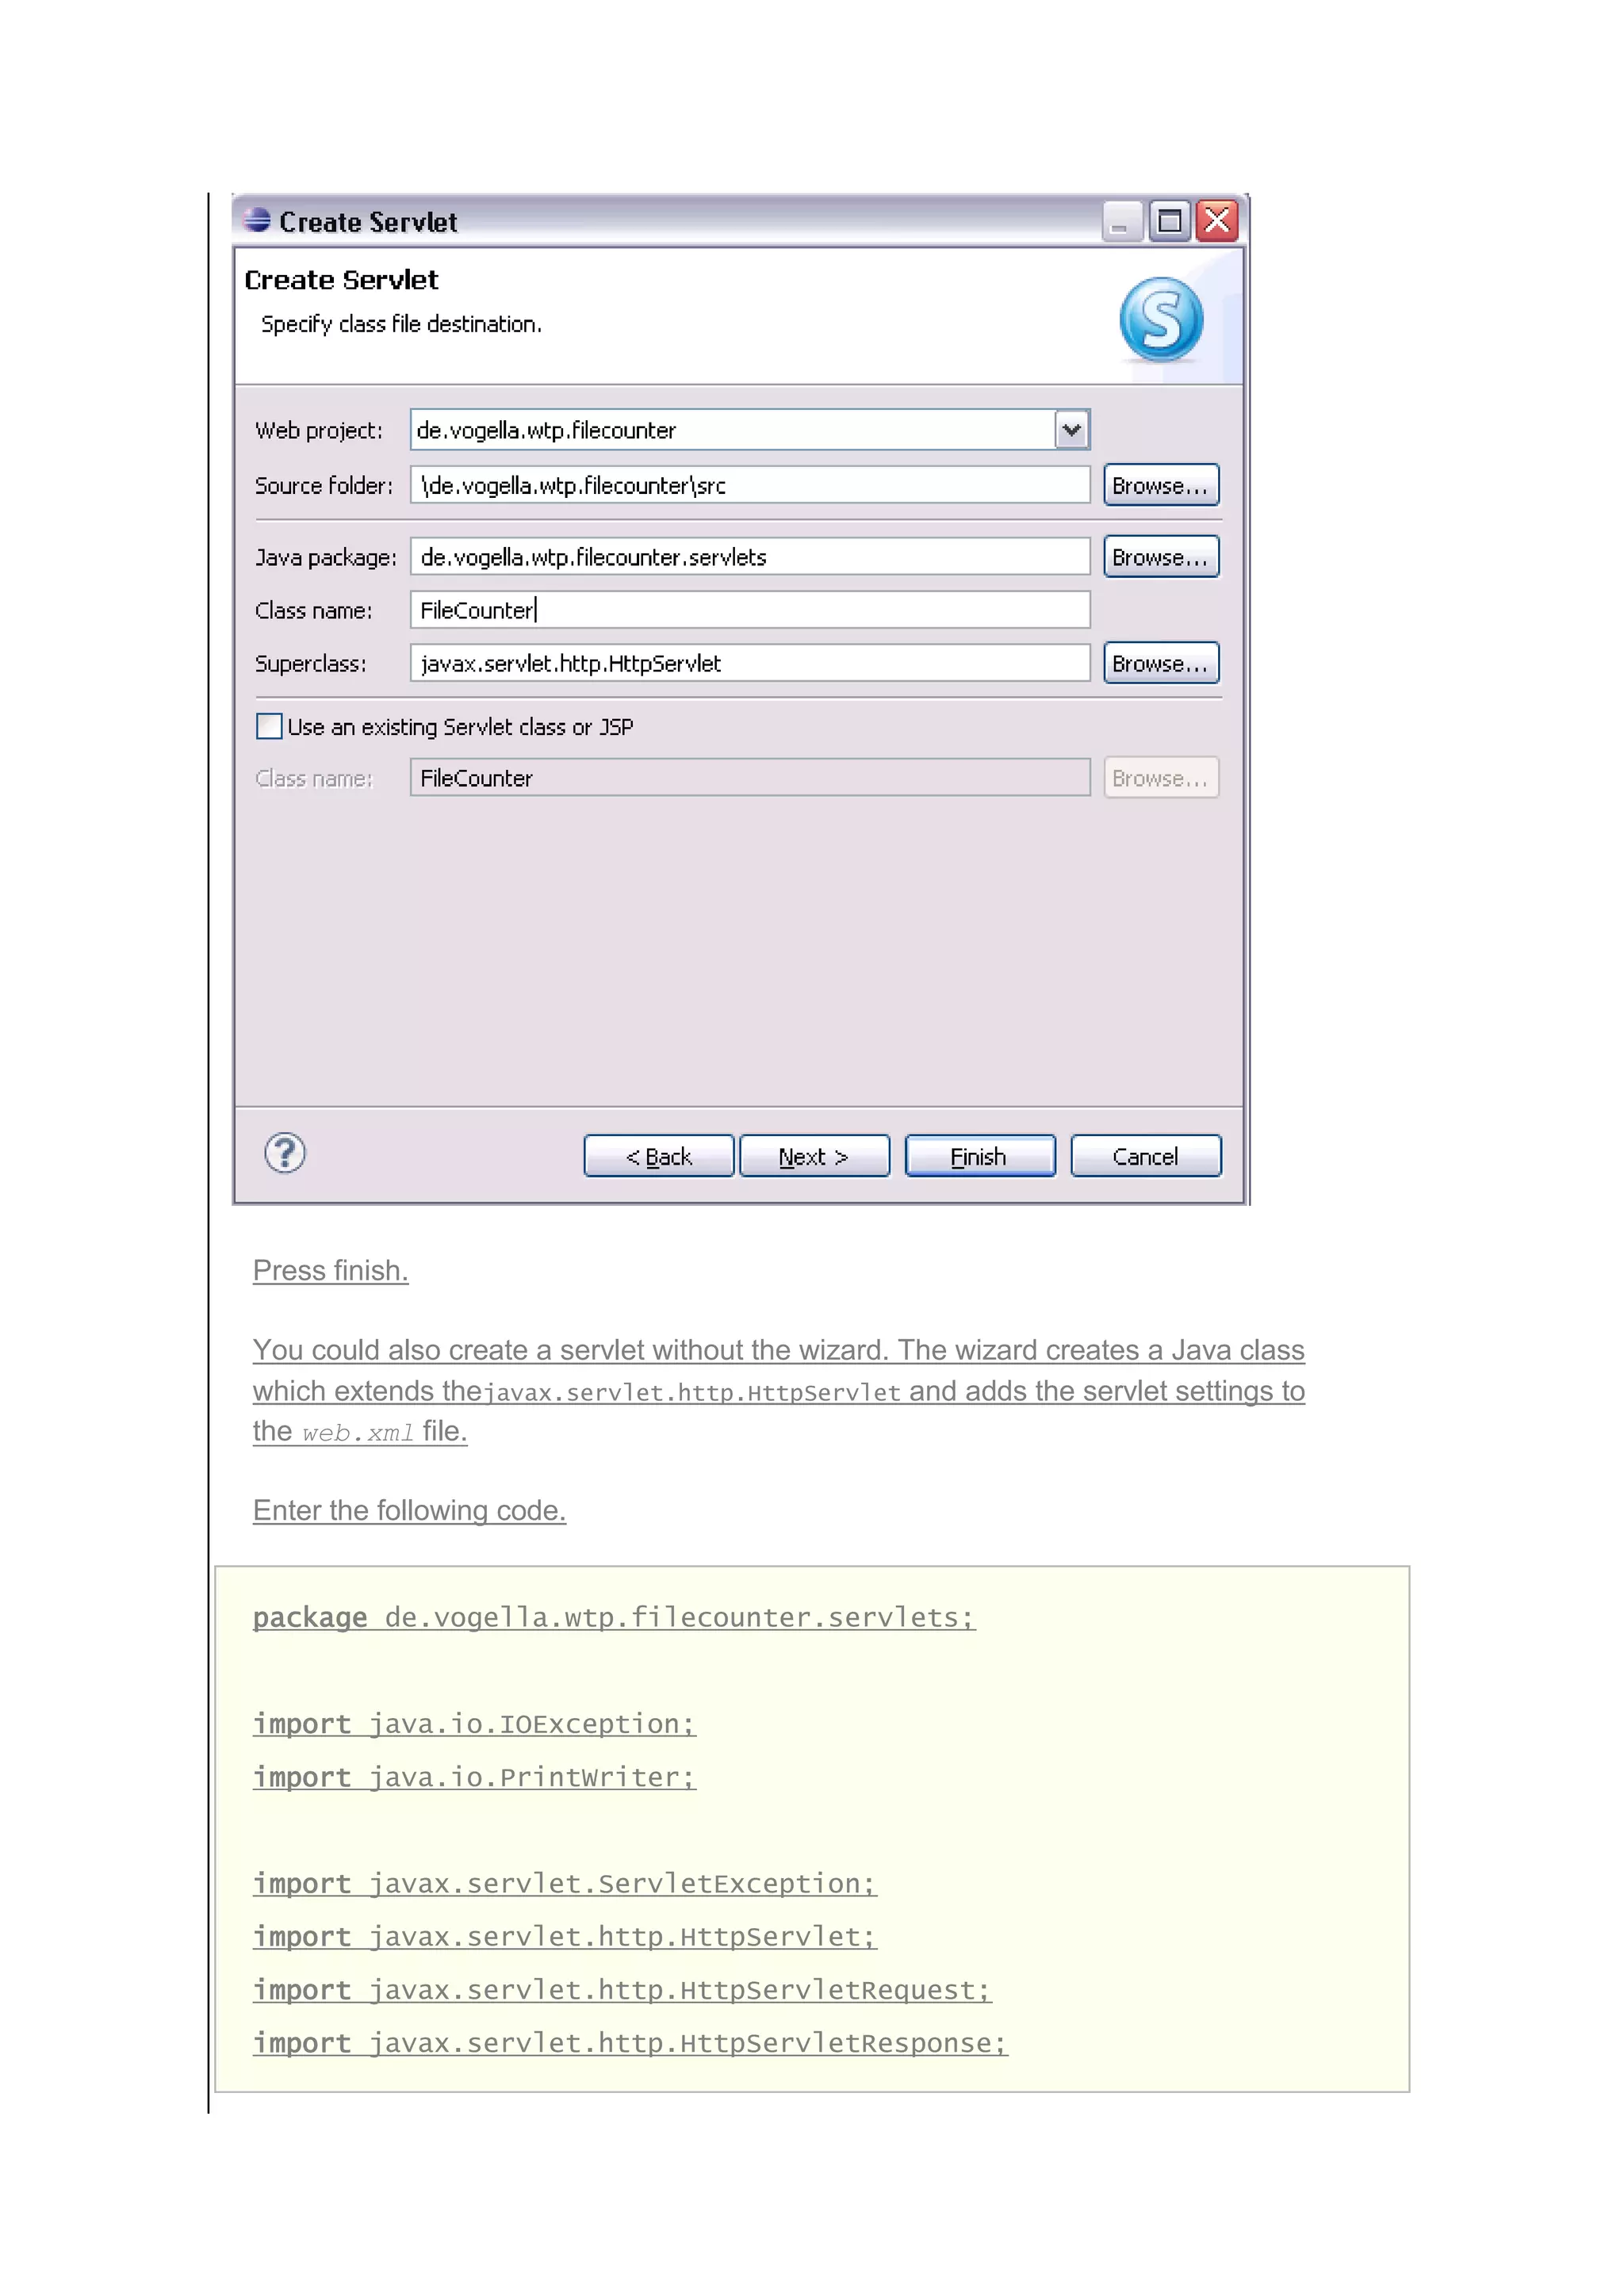Close the Create Servlet dialog
Image resolution: width=1624 pixels, height=2296 pixels.
1217,221
